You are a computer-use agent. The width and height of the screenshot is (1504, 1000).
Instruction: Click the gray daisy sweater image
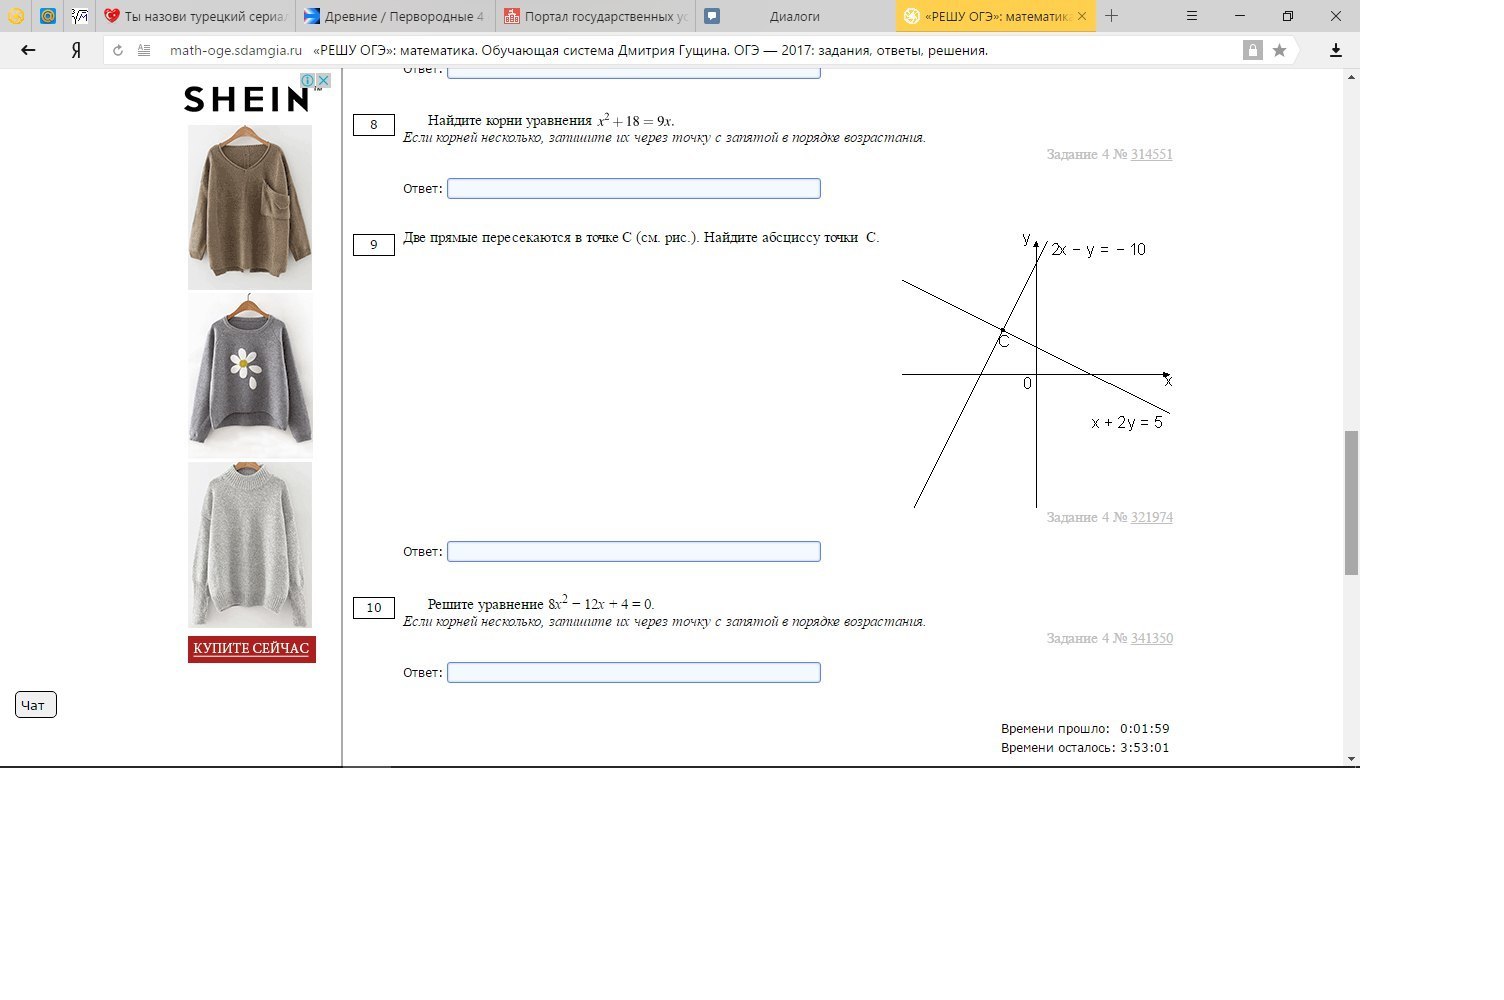(x=250, y=375)
